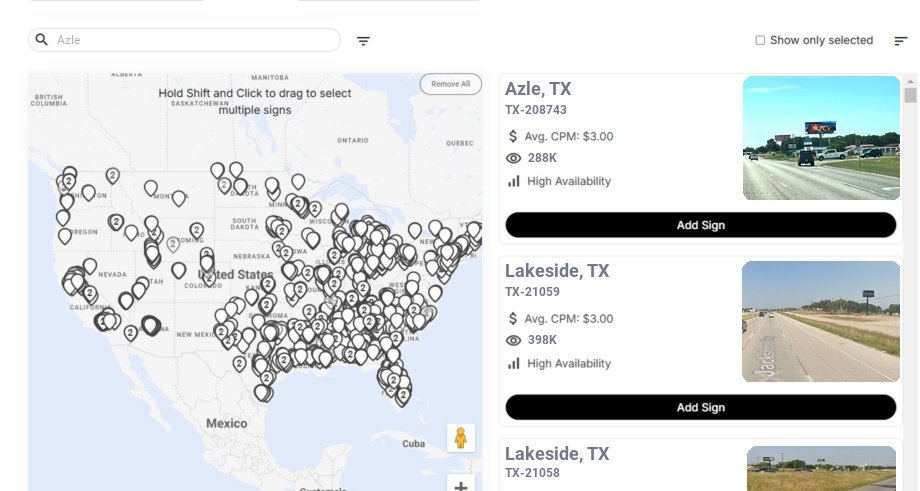Click the Azle Avg. CPM dollar icon
Screen dimensions: 920x491
(x=514, y=136)
